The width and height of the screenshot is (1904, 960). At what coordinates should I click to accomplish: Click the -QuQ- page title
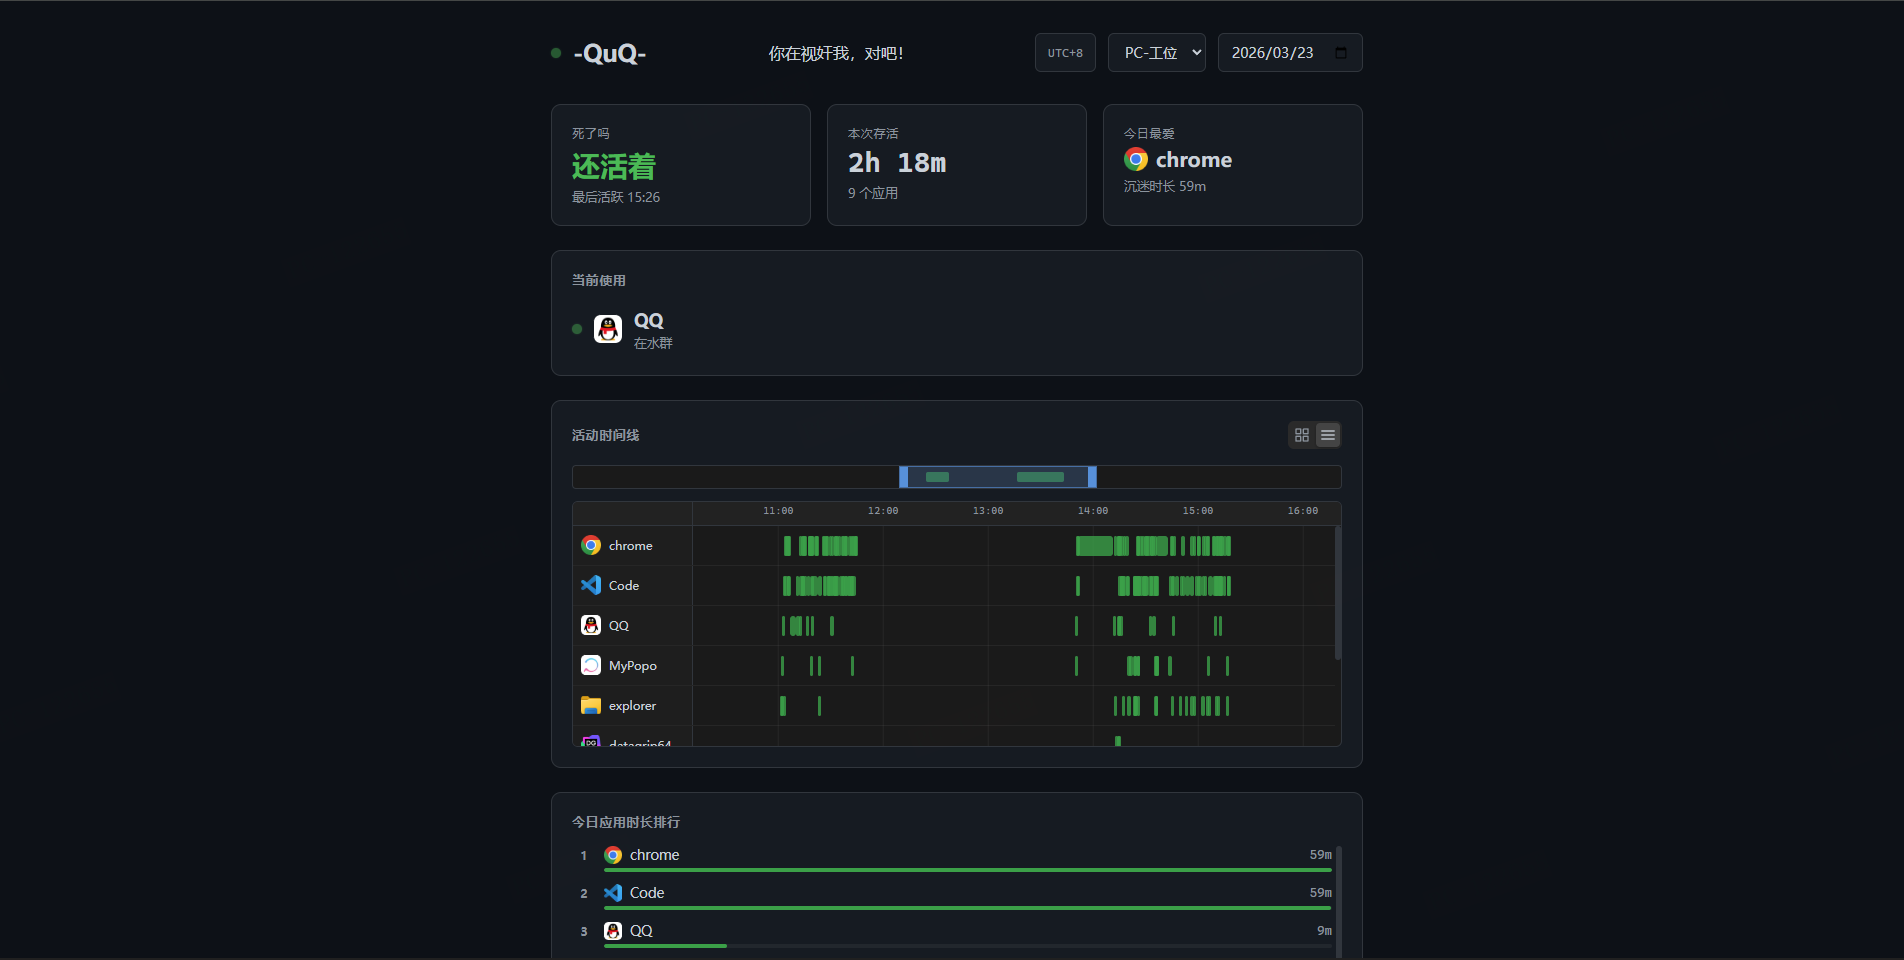coord(609,53)
